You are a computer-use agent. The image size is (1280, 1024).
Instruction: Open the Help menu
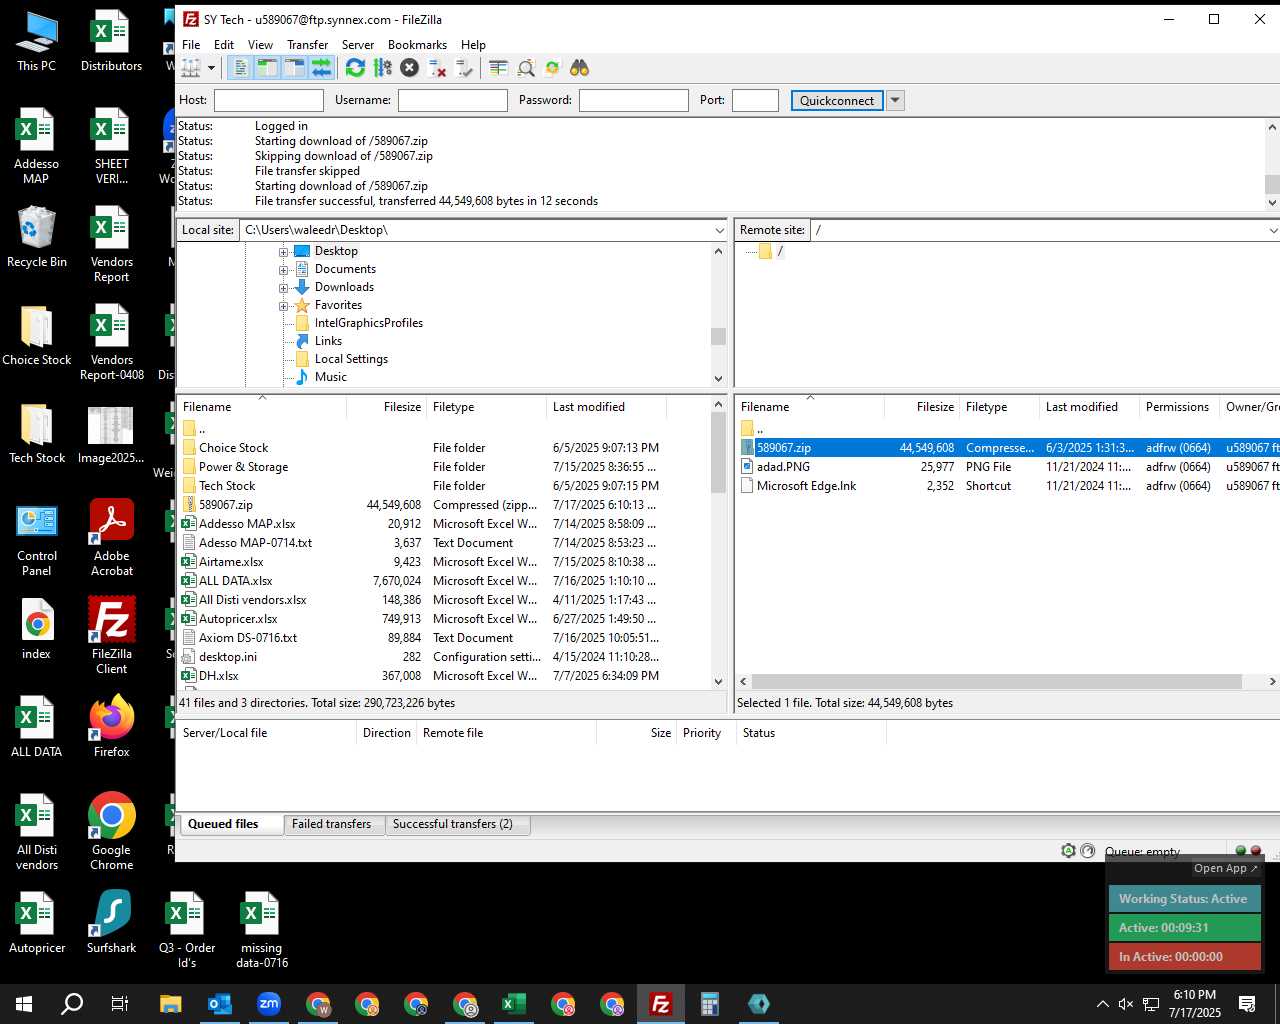pos(473,45)
